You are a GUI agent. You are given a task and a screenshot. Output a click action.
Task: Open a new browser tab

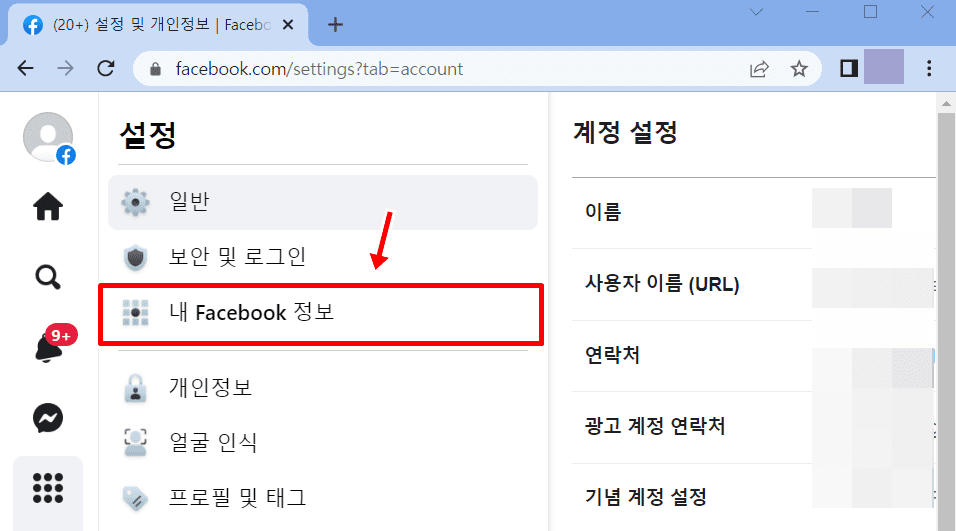tap(335, 25)
